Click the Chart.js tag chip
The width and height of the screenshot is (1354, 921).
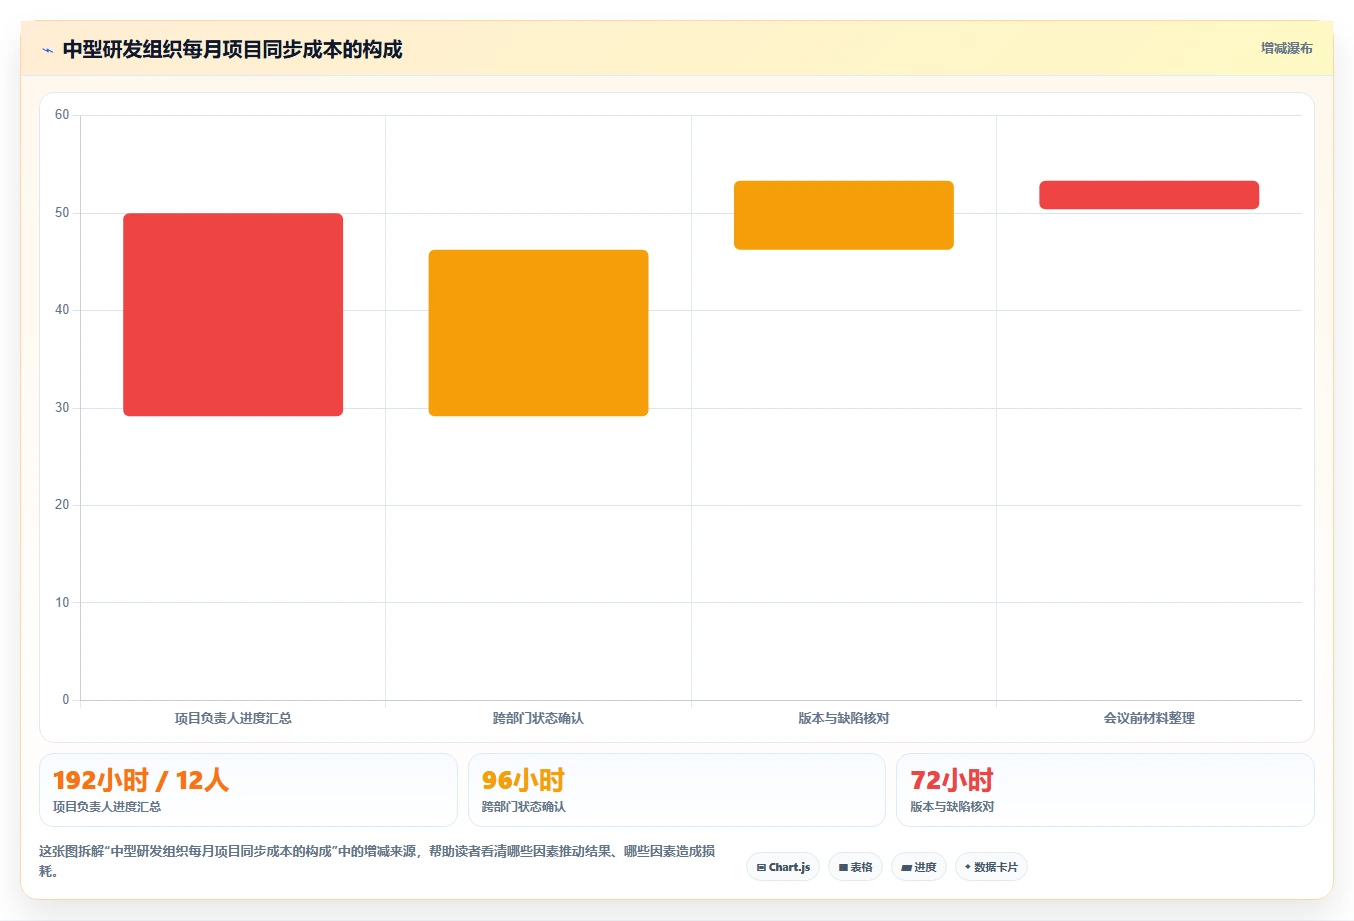click(x=783, y=867)
